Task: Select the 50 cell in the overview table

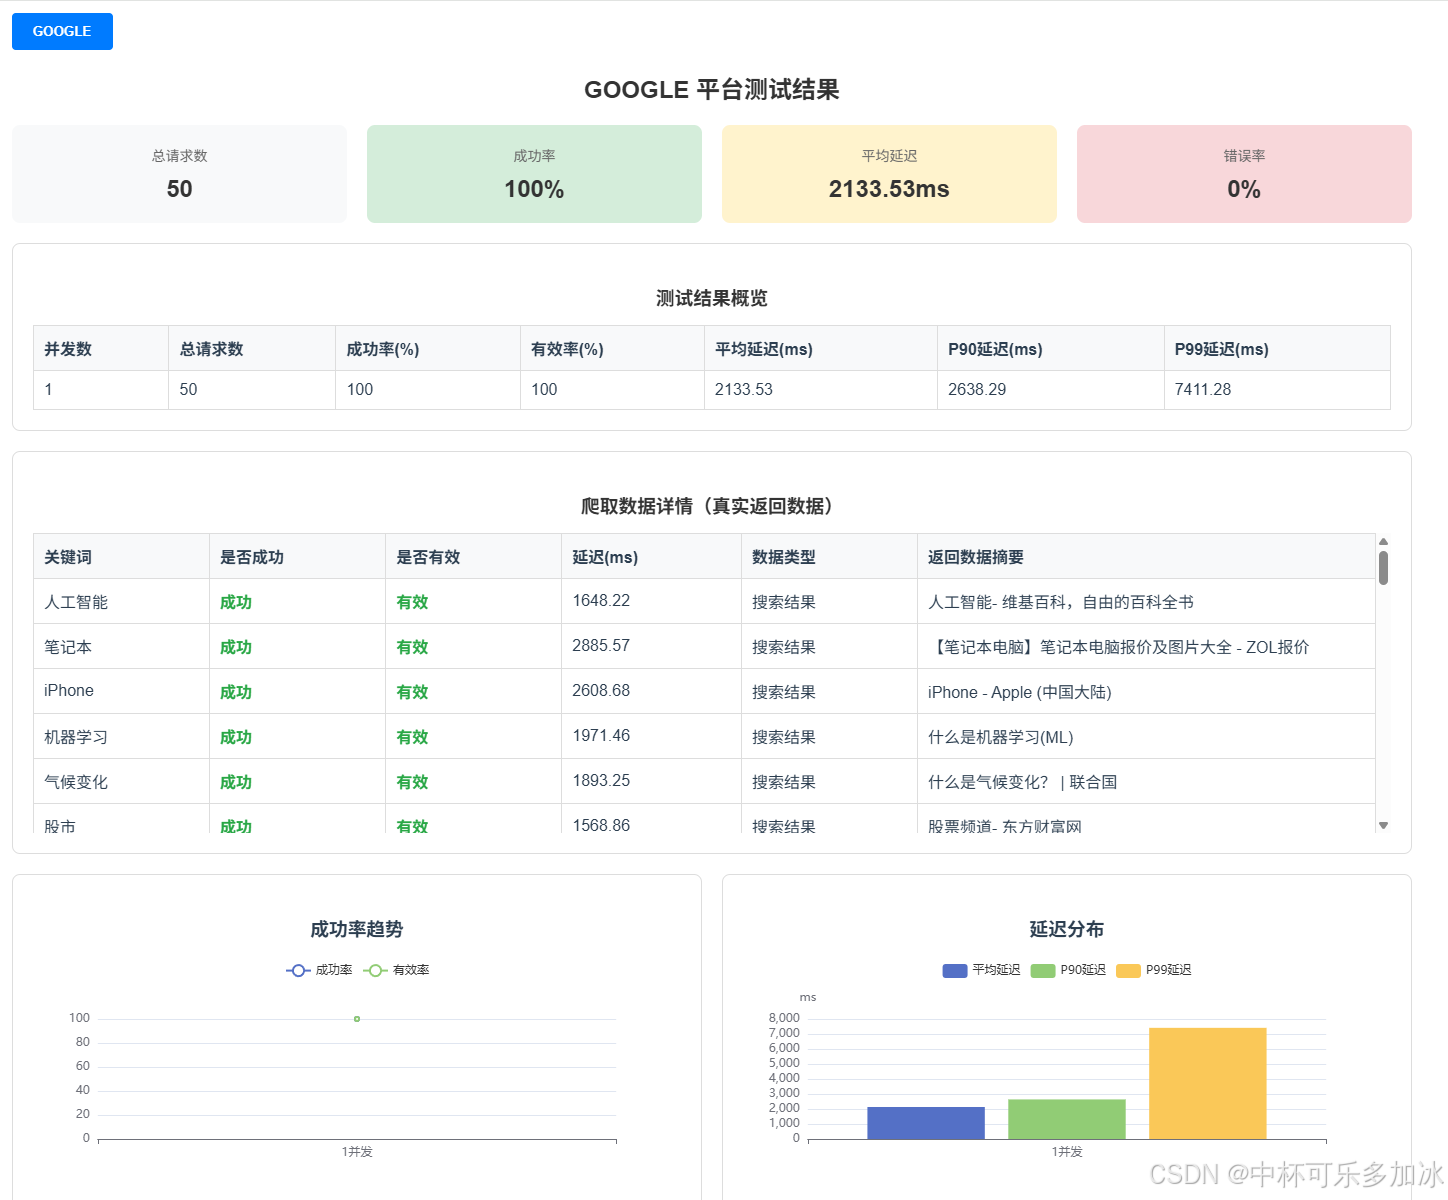Action: (x=252, y=390)
